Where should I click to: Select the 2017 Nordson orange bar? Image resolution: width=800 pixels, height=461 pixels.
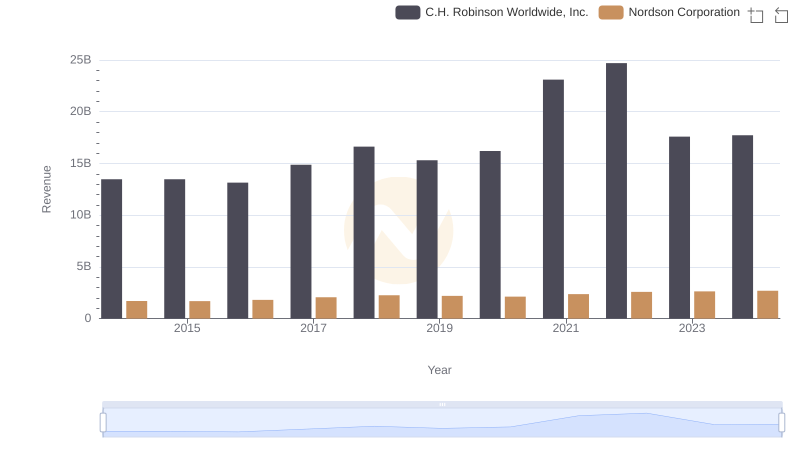click(326, 308)
